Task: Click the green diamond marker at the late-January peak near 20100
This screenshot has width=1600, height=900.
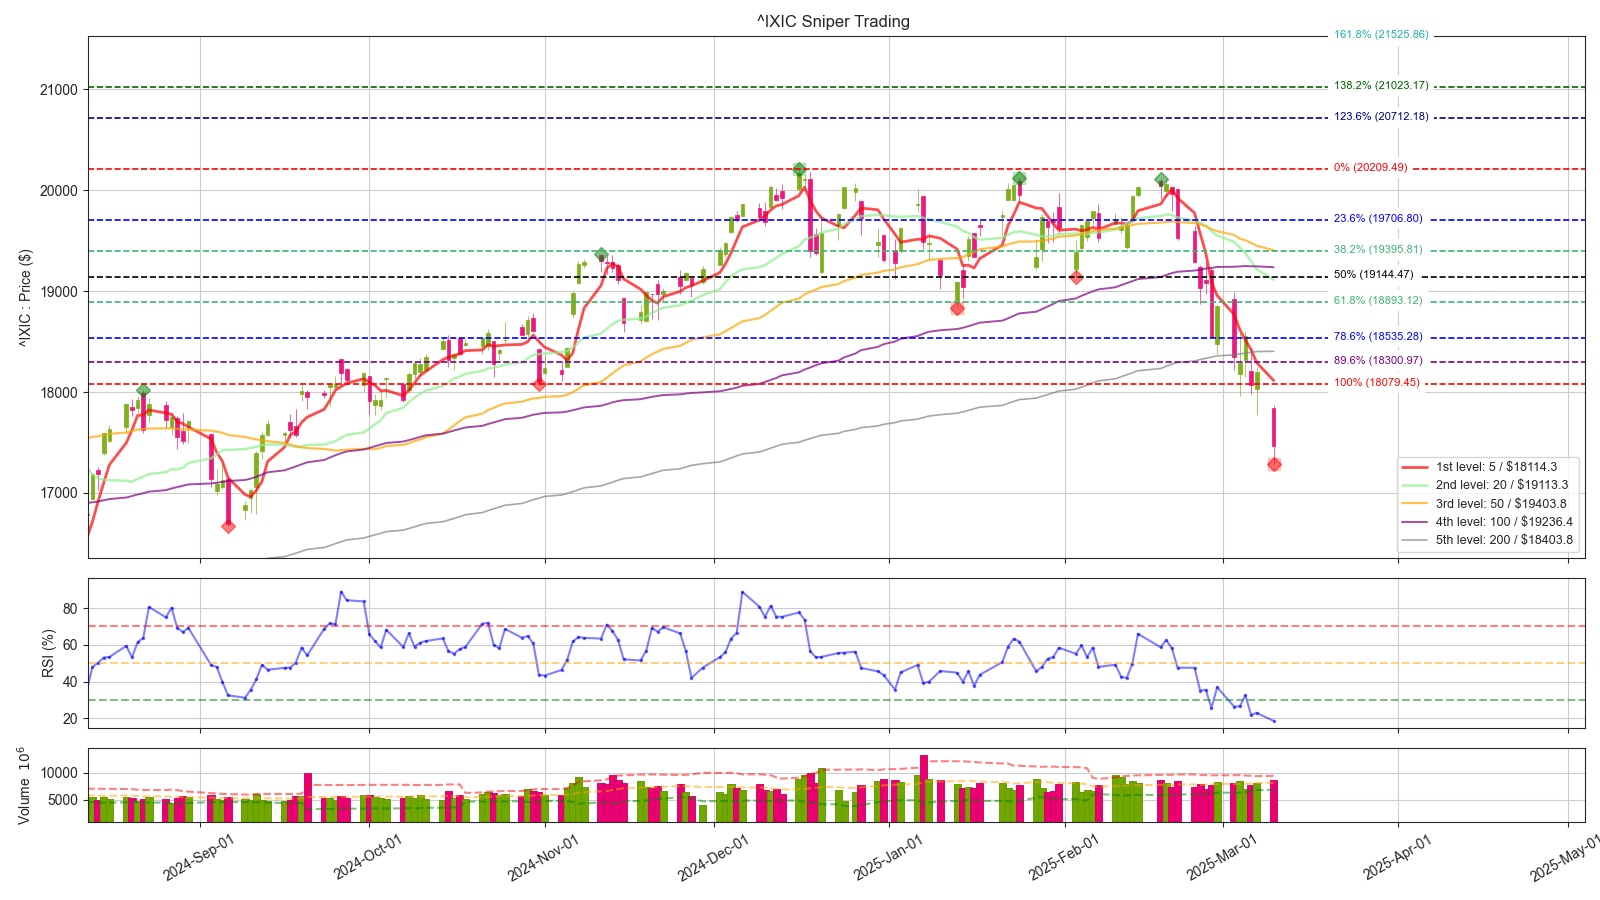Action: [x=1019, y=179]
